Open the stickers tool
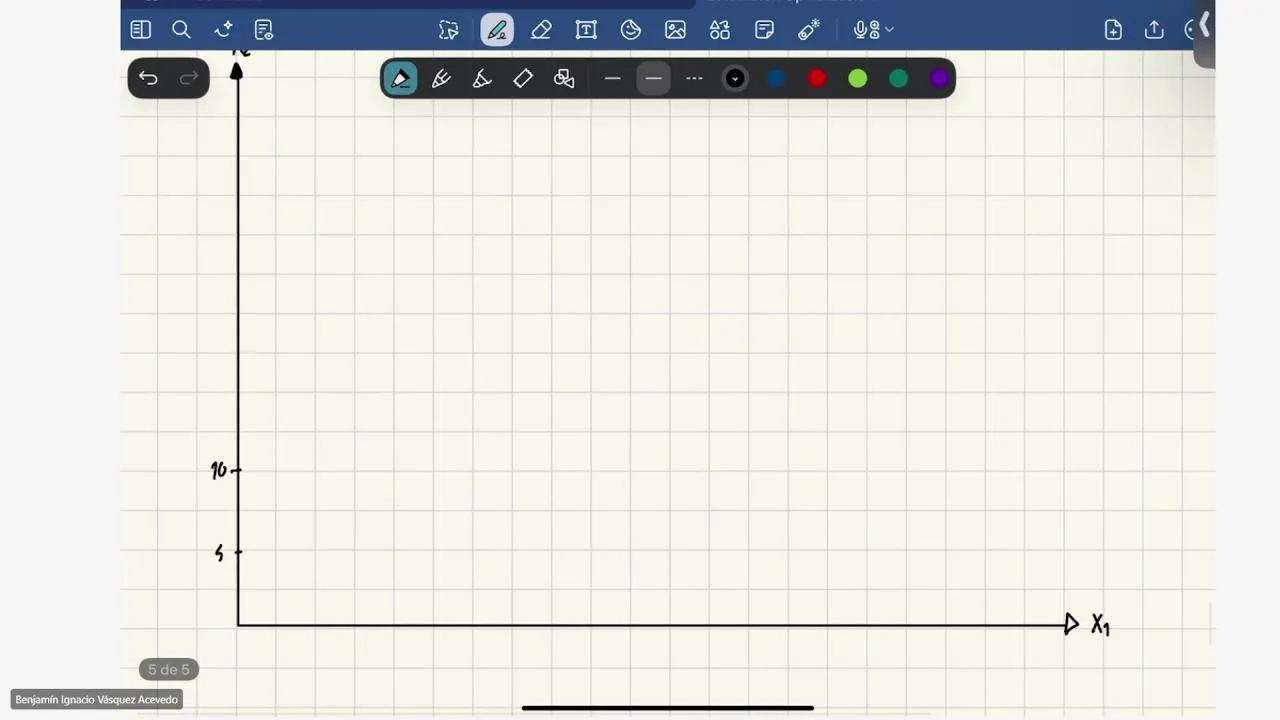Image resolution: width=1280 pixels, height=720 pixels. pos(631,30)
